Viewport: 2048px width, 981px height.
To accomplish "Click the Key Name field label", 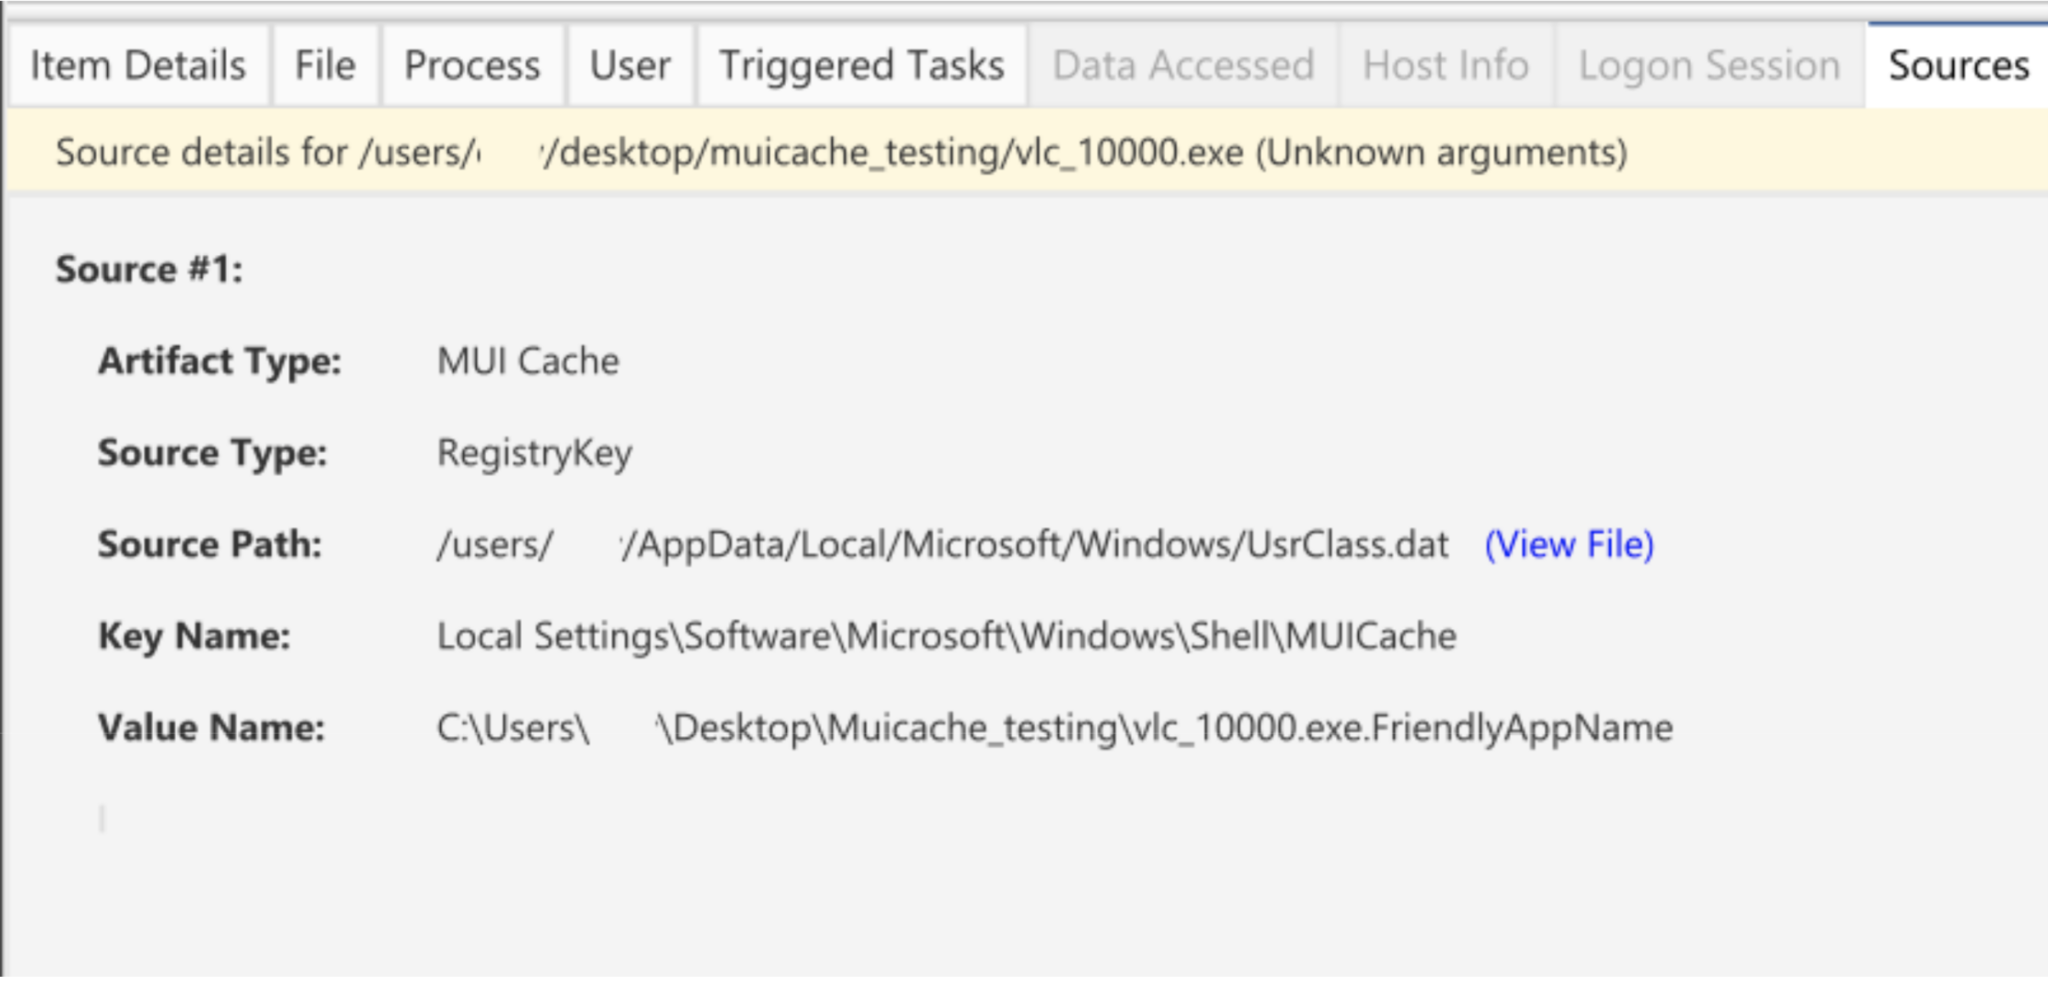I will coord(193,636).
